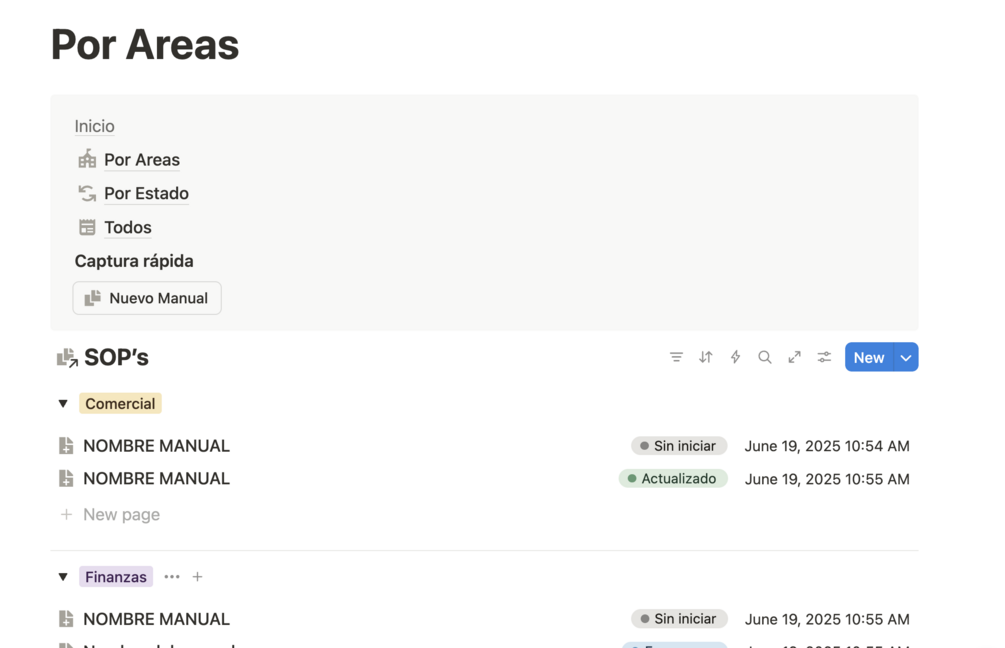Collapse the Finanzas group triangle
This screenshot has width=1005, height=648.
pyautogui.click(x=63, y=577)
